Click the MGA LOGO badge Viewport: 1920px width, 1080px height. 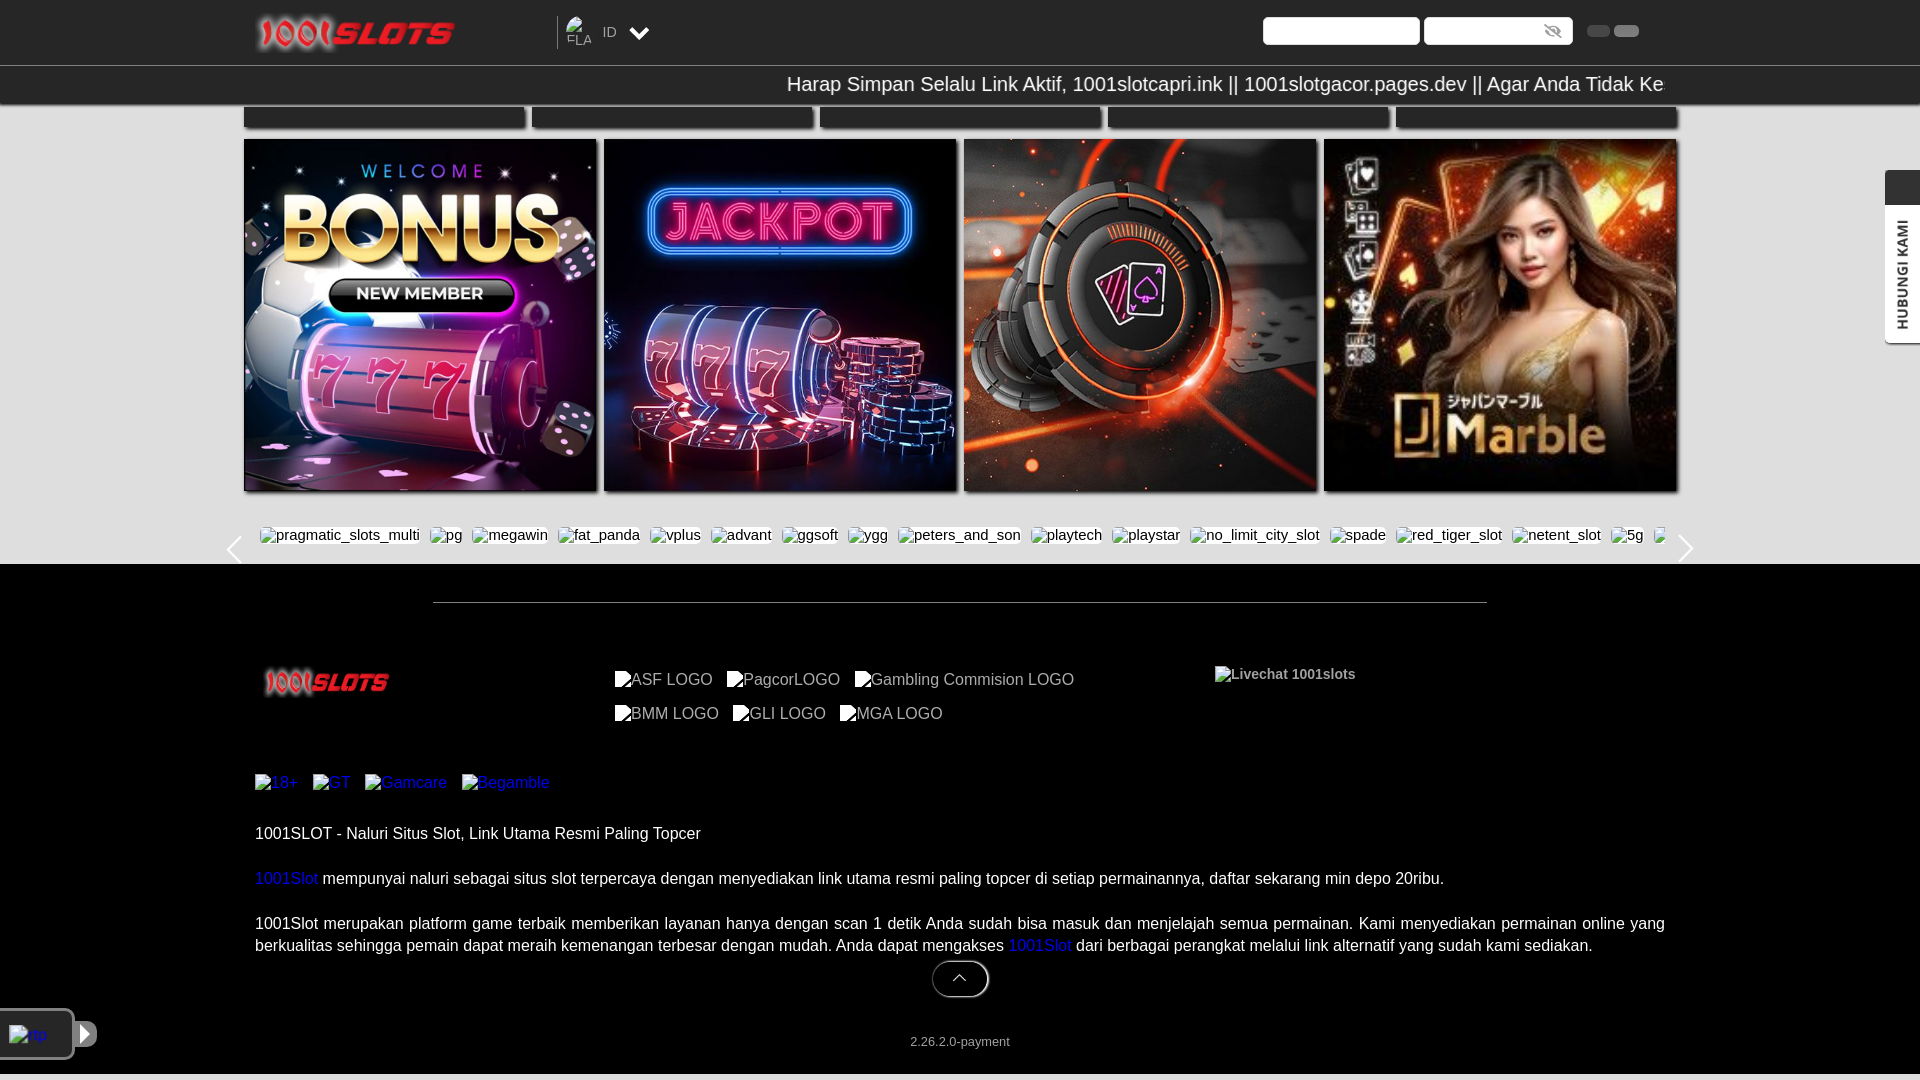click(x=891, y=713)
